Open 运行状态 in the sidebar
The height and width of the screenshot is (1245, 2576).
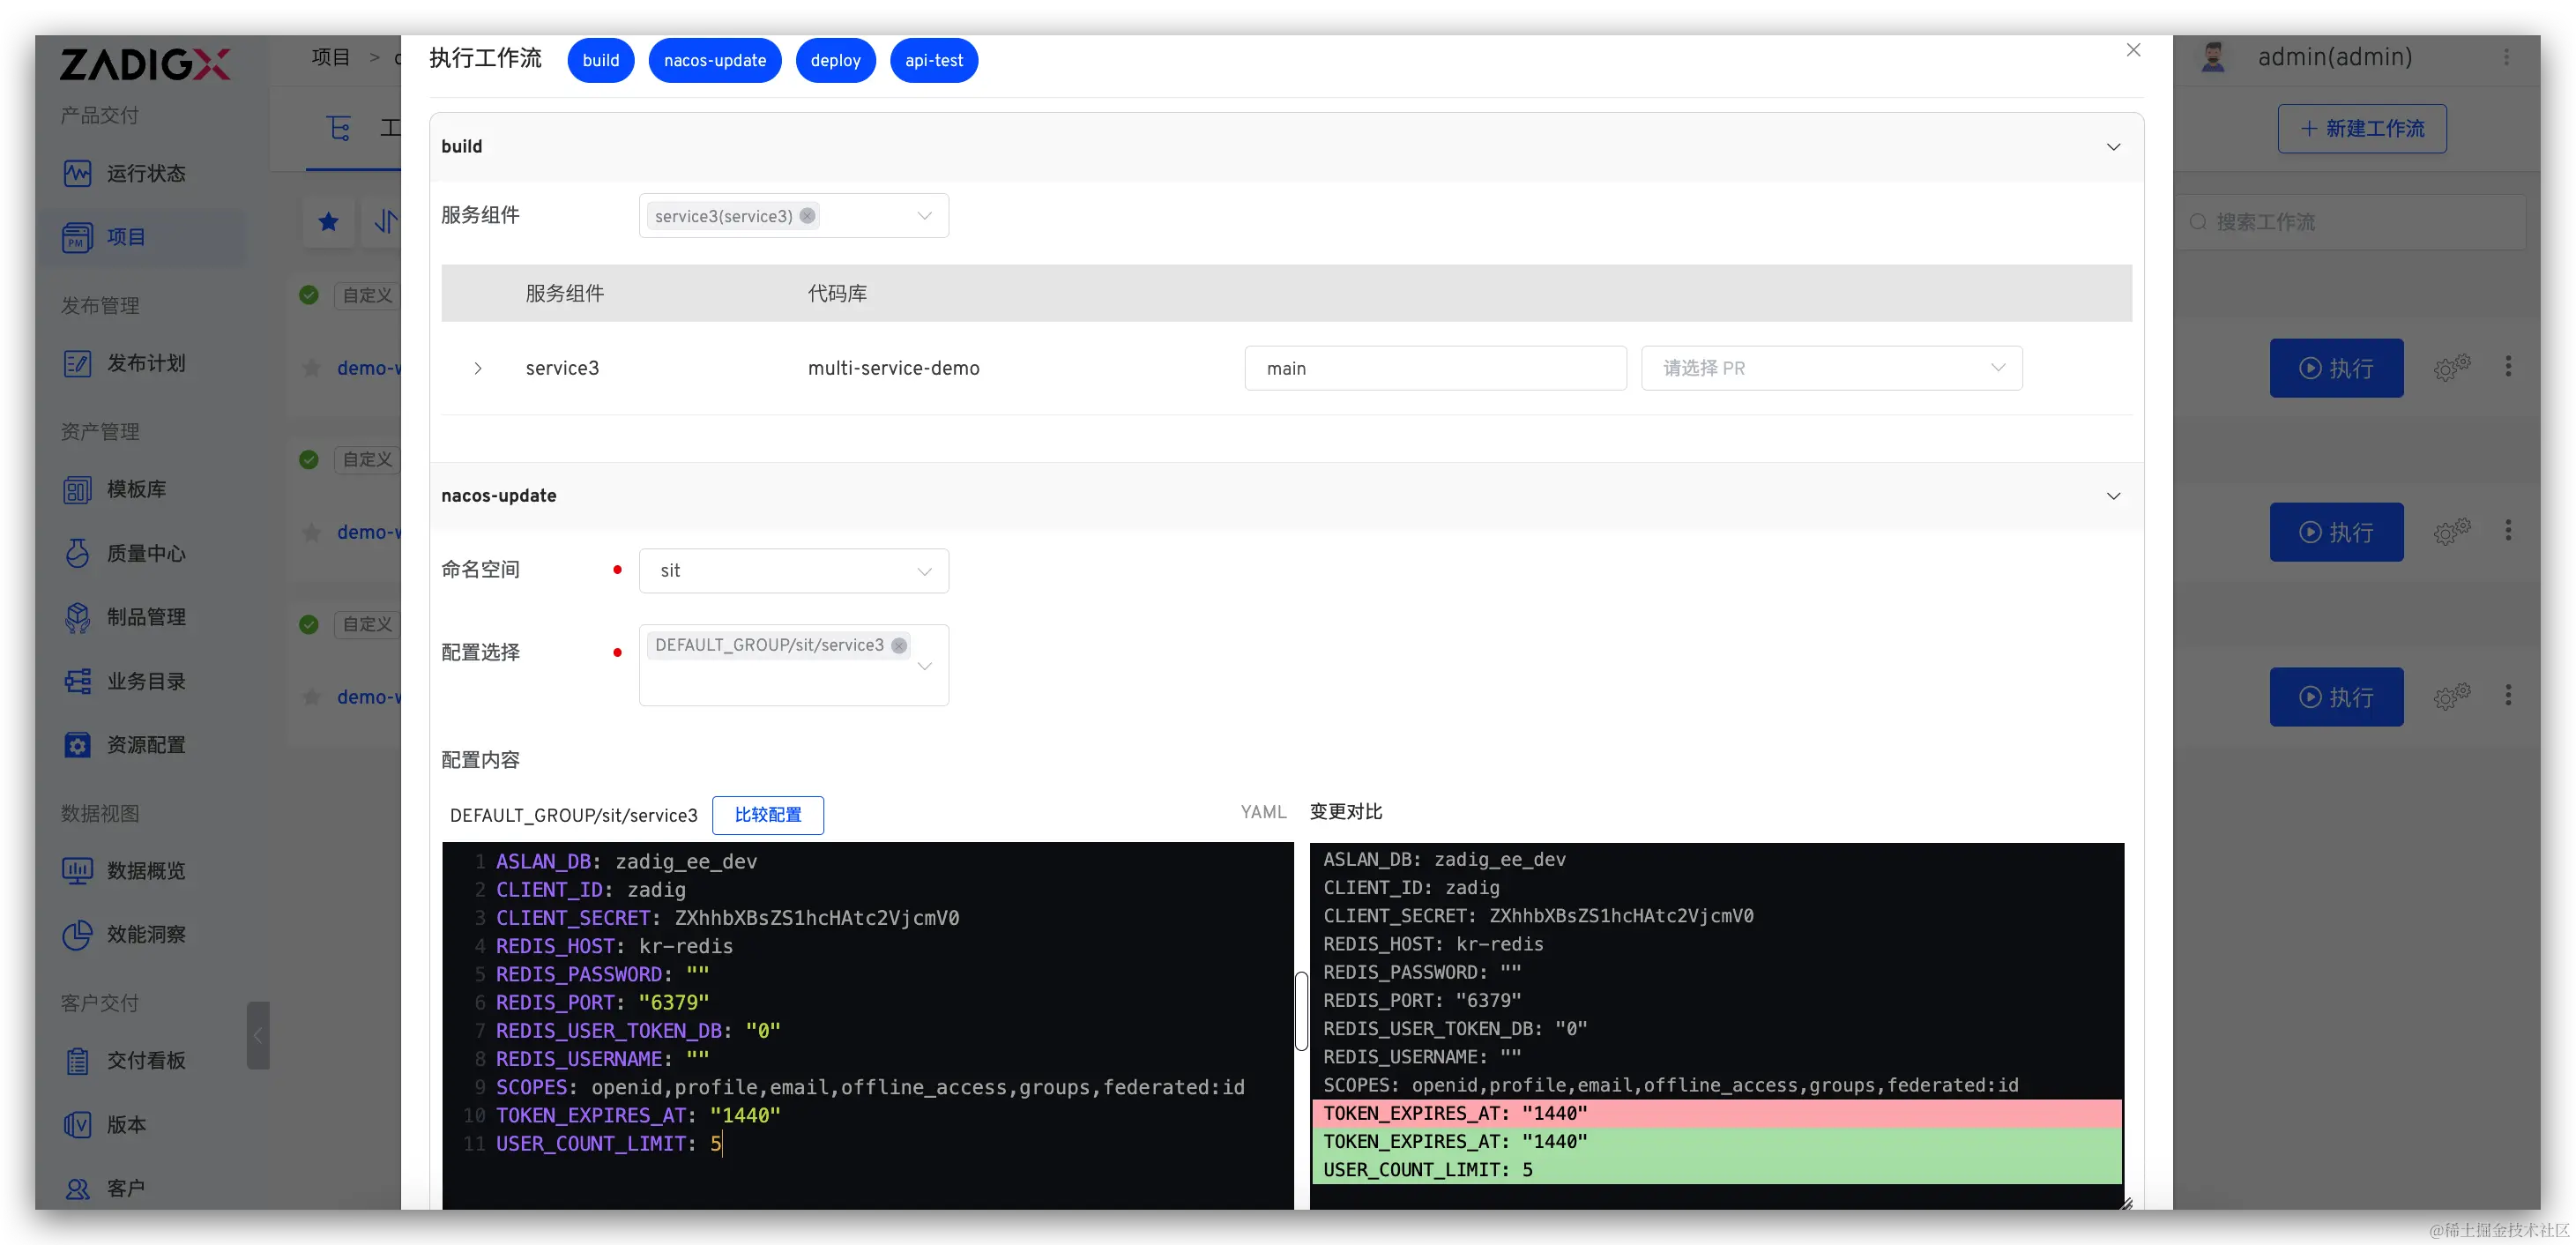pos(145,174)
